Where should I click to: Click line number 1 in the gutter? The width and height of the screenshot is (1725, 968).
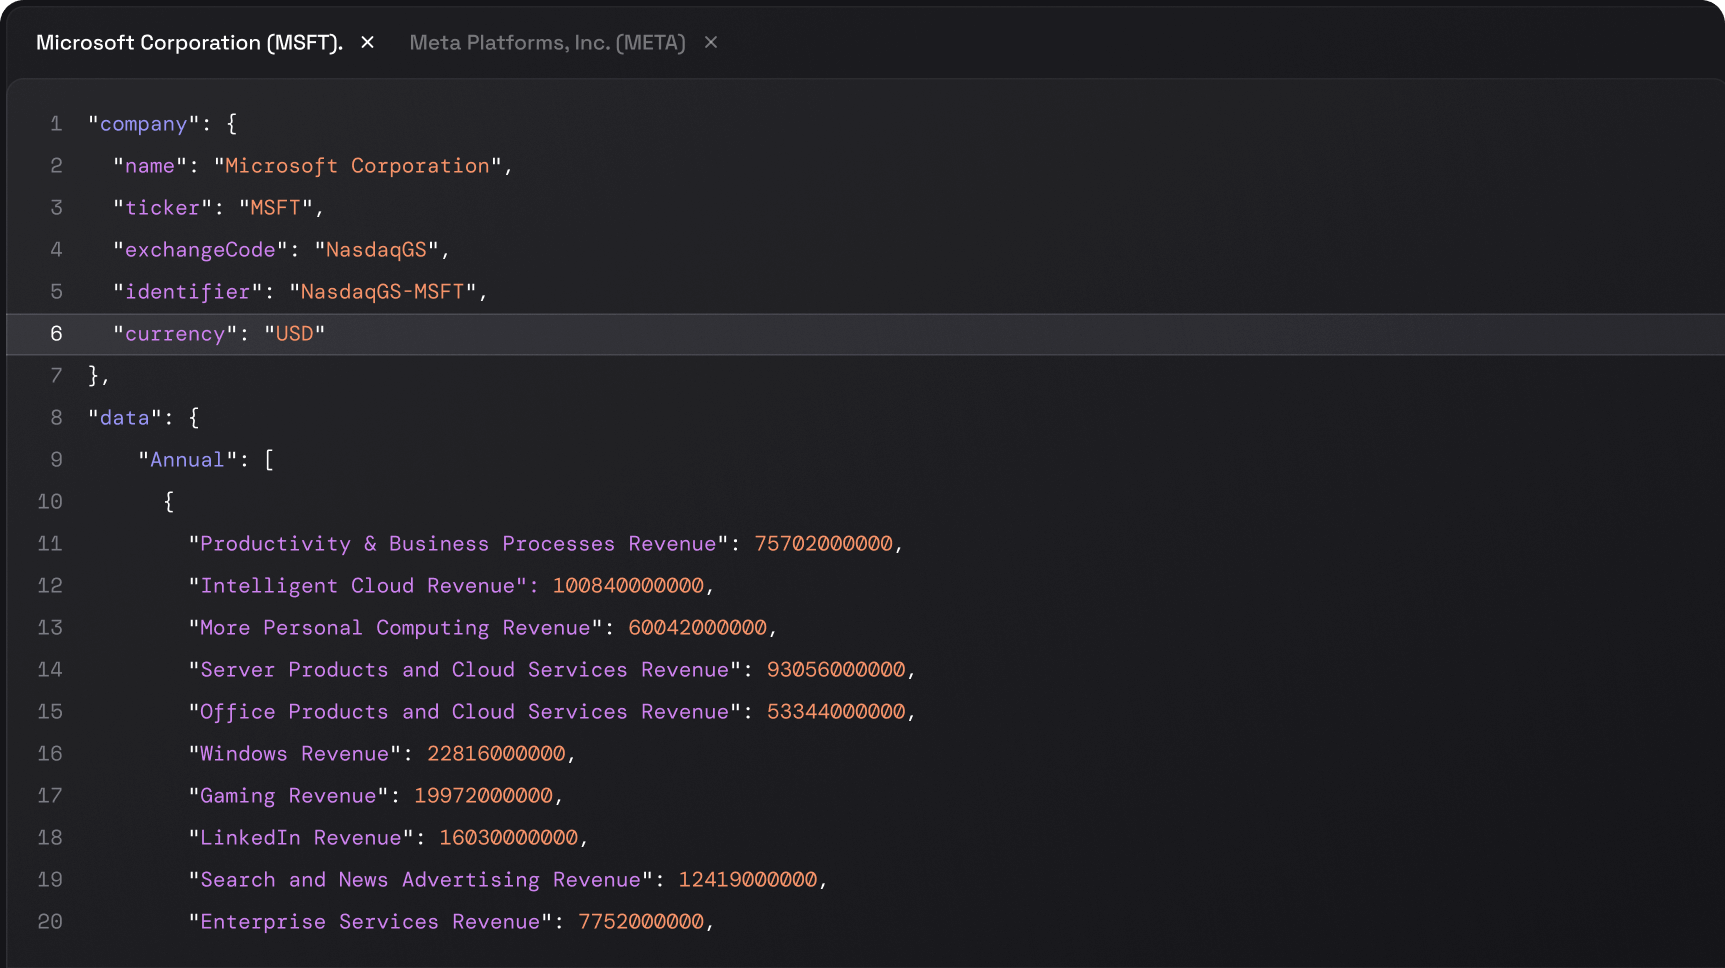56,124
